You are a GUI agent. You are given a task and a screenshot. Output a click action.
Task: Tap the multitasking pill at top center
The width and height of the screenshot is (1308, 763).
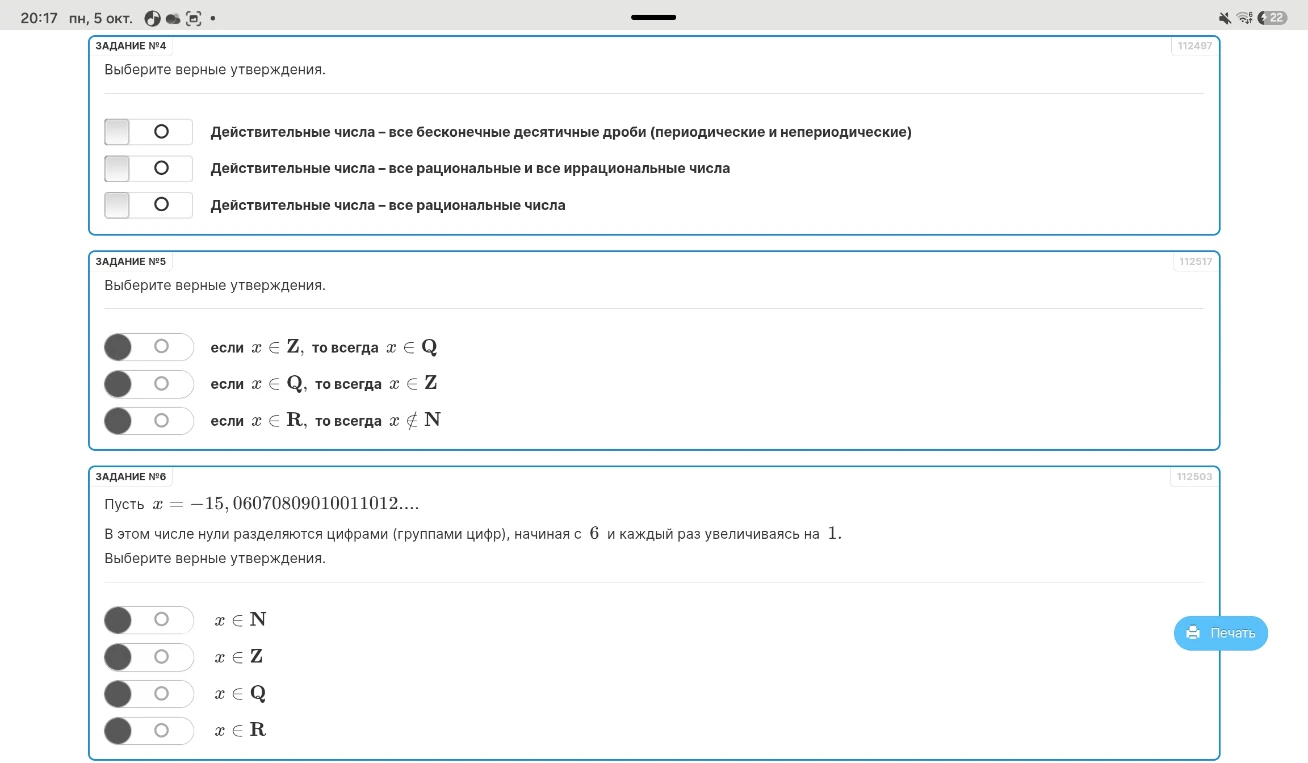point(654,17)
